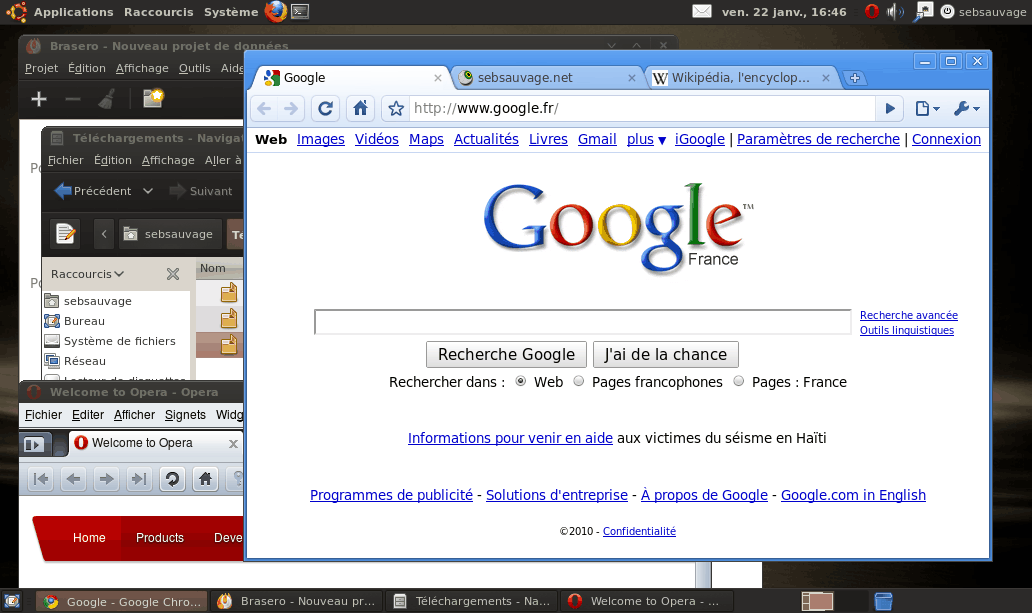Bookmark page with the star icon
The image size is (1032, 613).
[396, 109]
